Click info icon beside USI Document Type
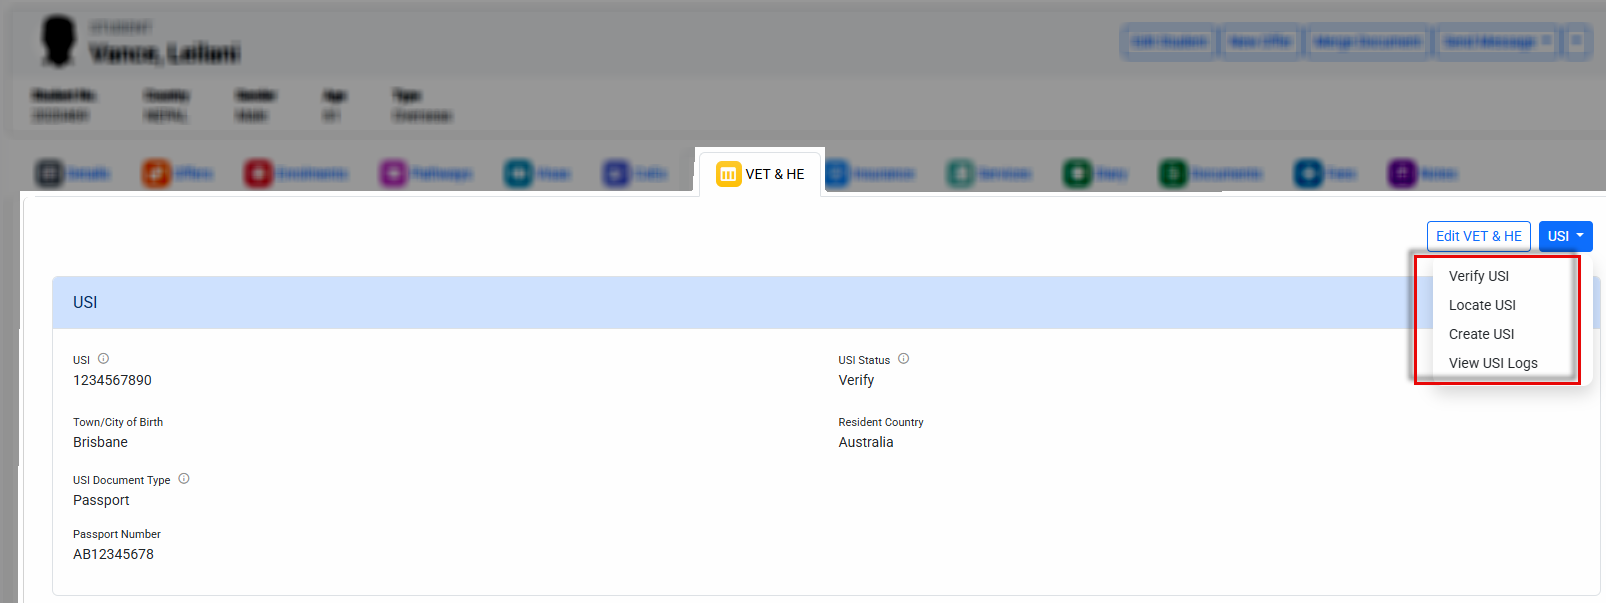 (x=184, y=479)
